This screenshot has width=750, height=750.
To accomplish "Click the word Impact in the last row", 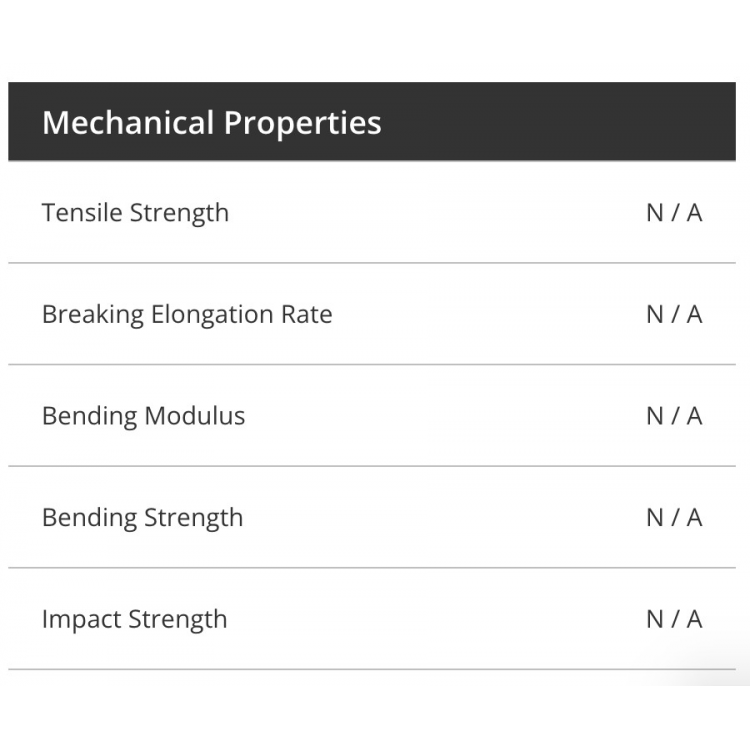I will click(82, 620).
